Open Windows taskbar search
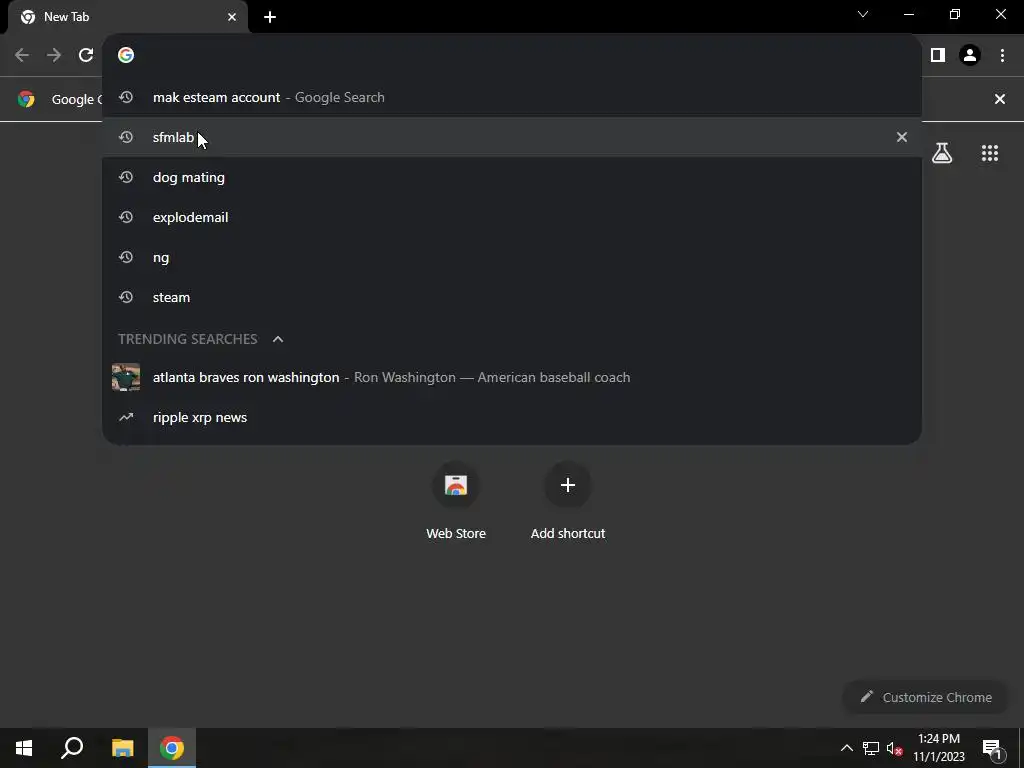 pos(72,748)
